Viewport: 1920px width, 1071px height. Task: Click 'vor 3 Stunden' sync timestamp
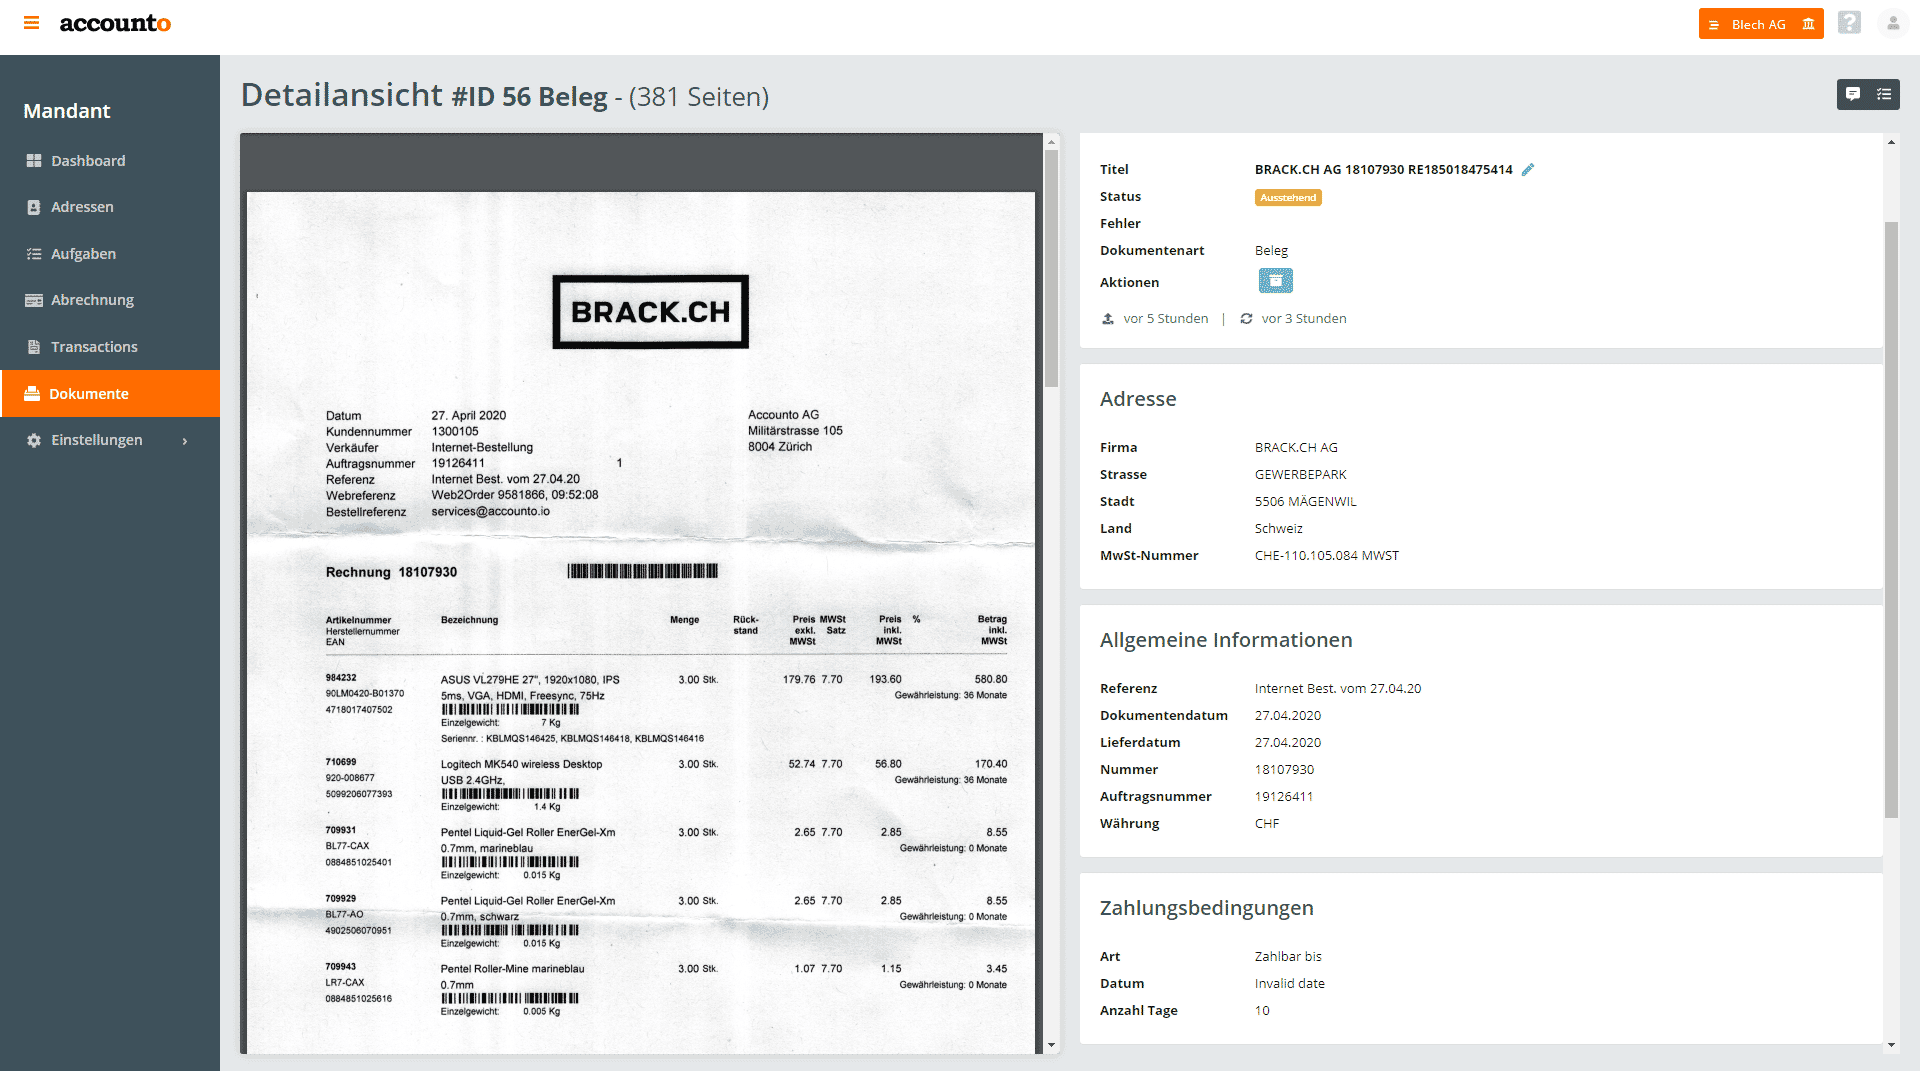tap(1304, 319)
